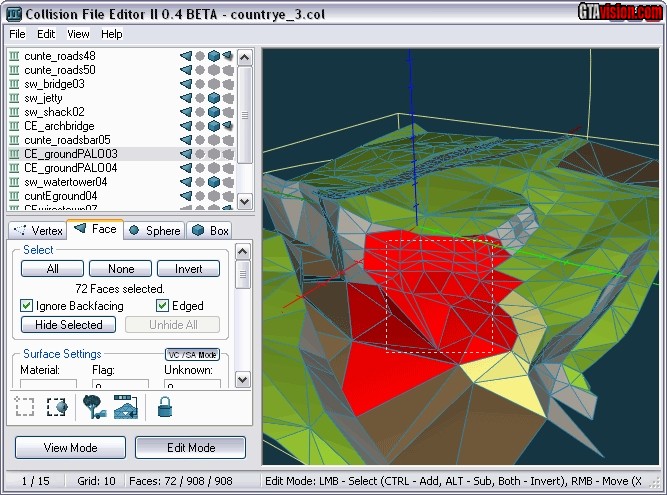Image resolution: width=667 pixels, height=495 pixels.
Task: Toggle the Ignore Backfacing checkbox
Action: point(26,306)
